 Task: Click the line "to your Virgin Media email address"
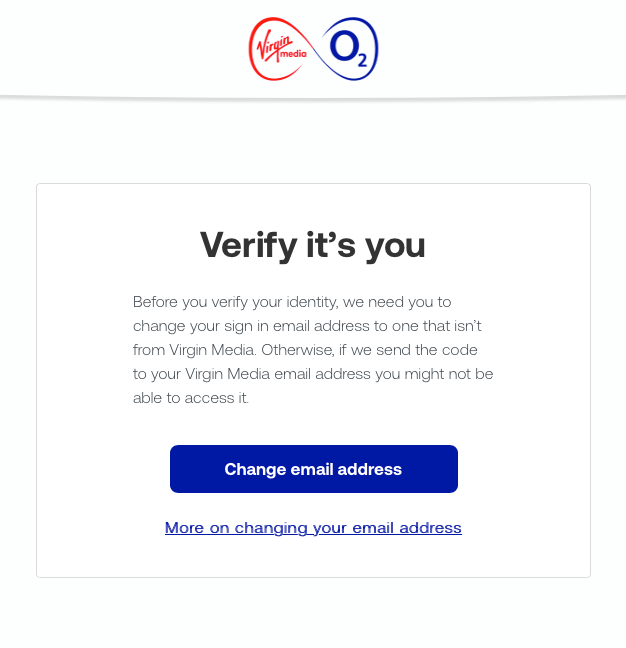[x=313, y=374]
